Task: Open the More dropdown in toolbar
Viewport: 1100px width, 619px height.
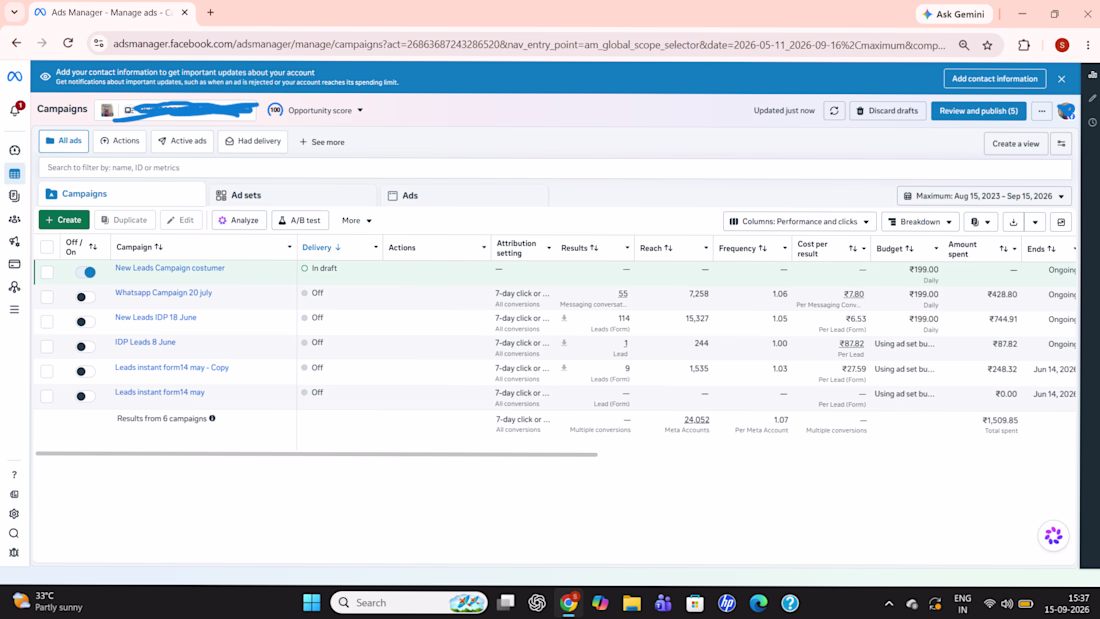Action: point(356,220)
